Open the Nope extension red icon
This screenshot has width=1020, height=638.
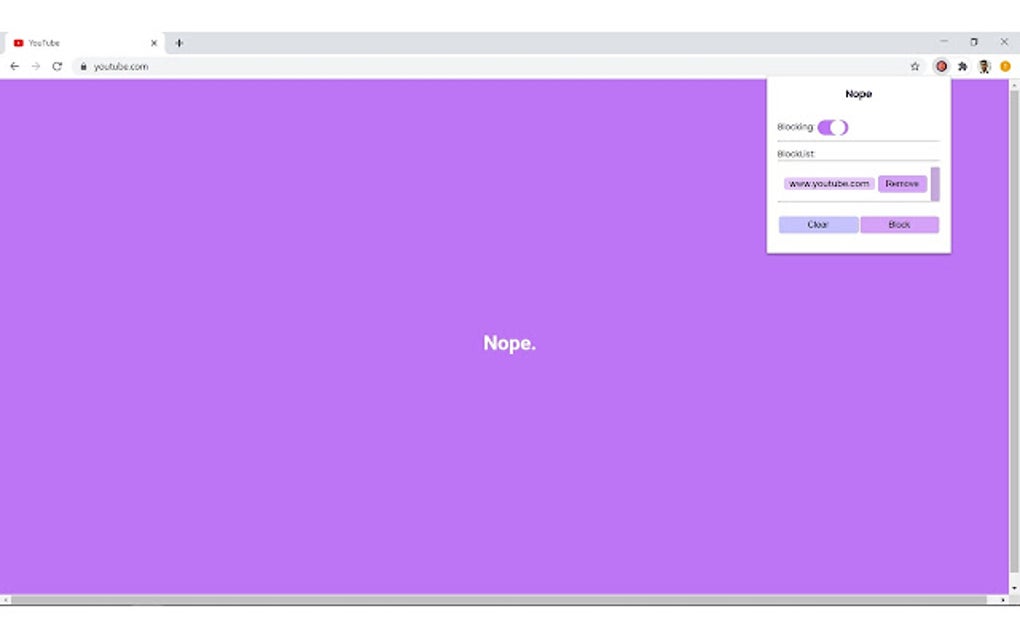tap(940, 66)
